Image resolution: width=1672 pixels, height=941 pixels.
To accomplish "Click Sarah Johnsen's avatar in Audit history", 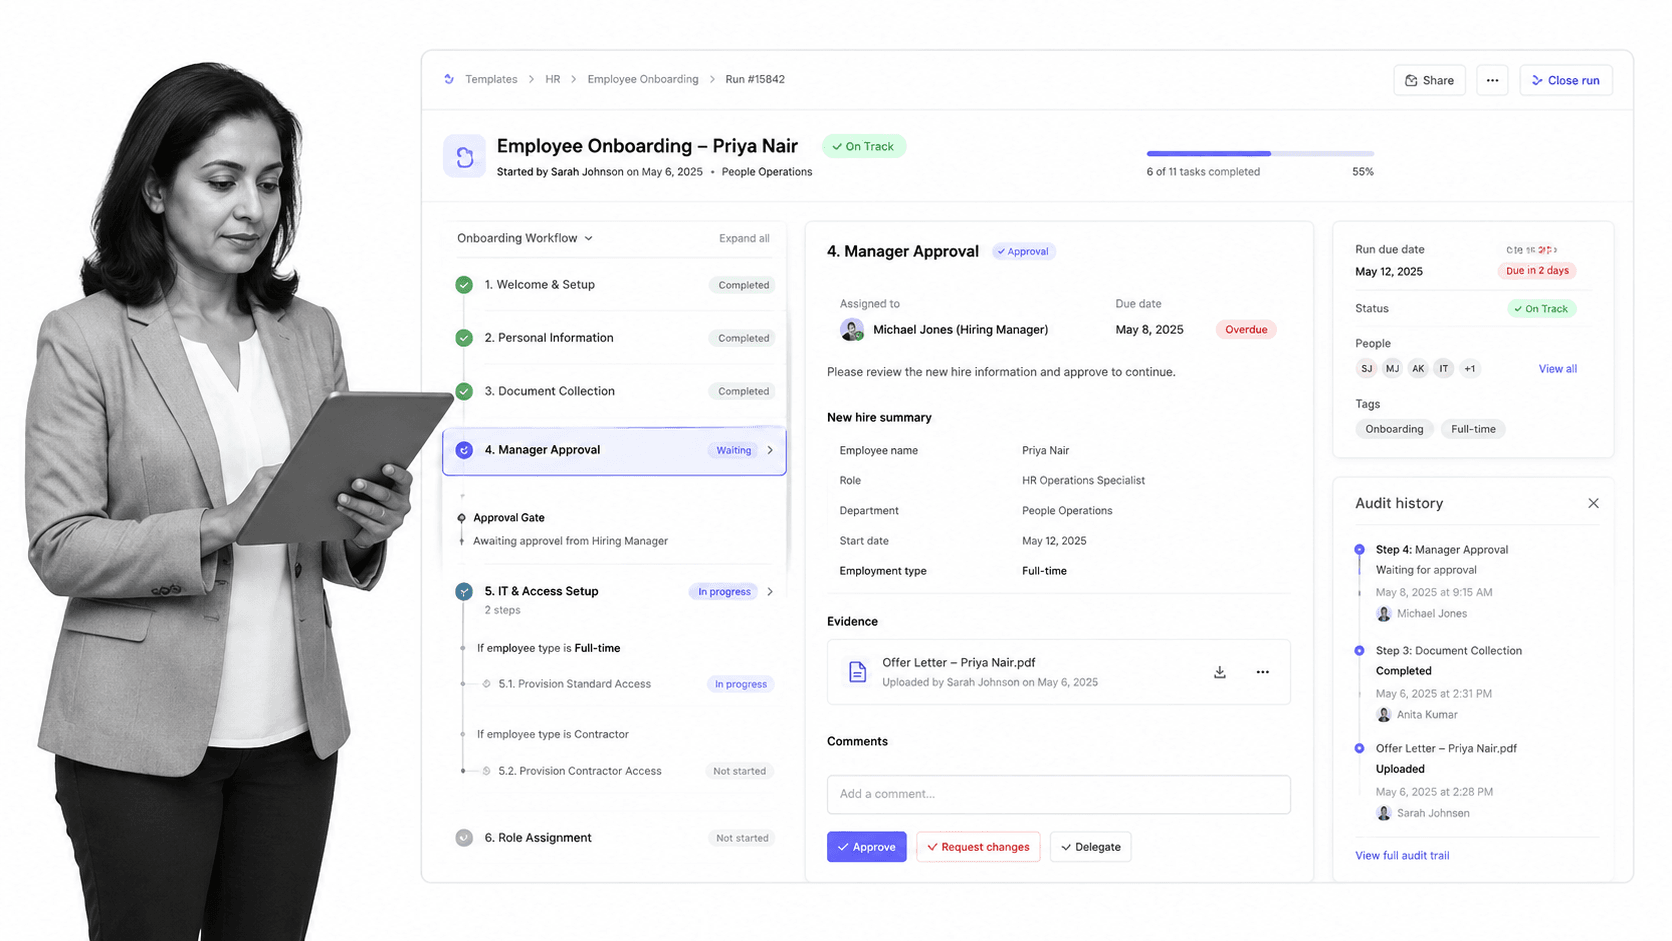I will 1384,813.
